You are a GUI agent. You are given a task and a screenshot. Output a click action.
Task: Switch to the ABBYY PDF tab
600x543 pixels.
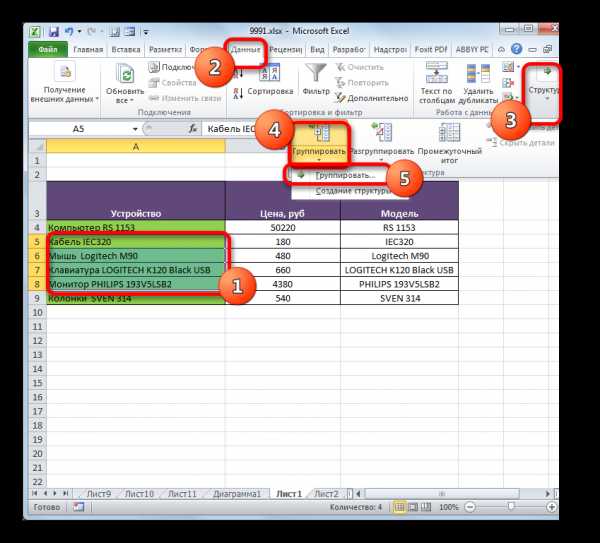coord(472,49)
